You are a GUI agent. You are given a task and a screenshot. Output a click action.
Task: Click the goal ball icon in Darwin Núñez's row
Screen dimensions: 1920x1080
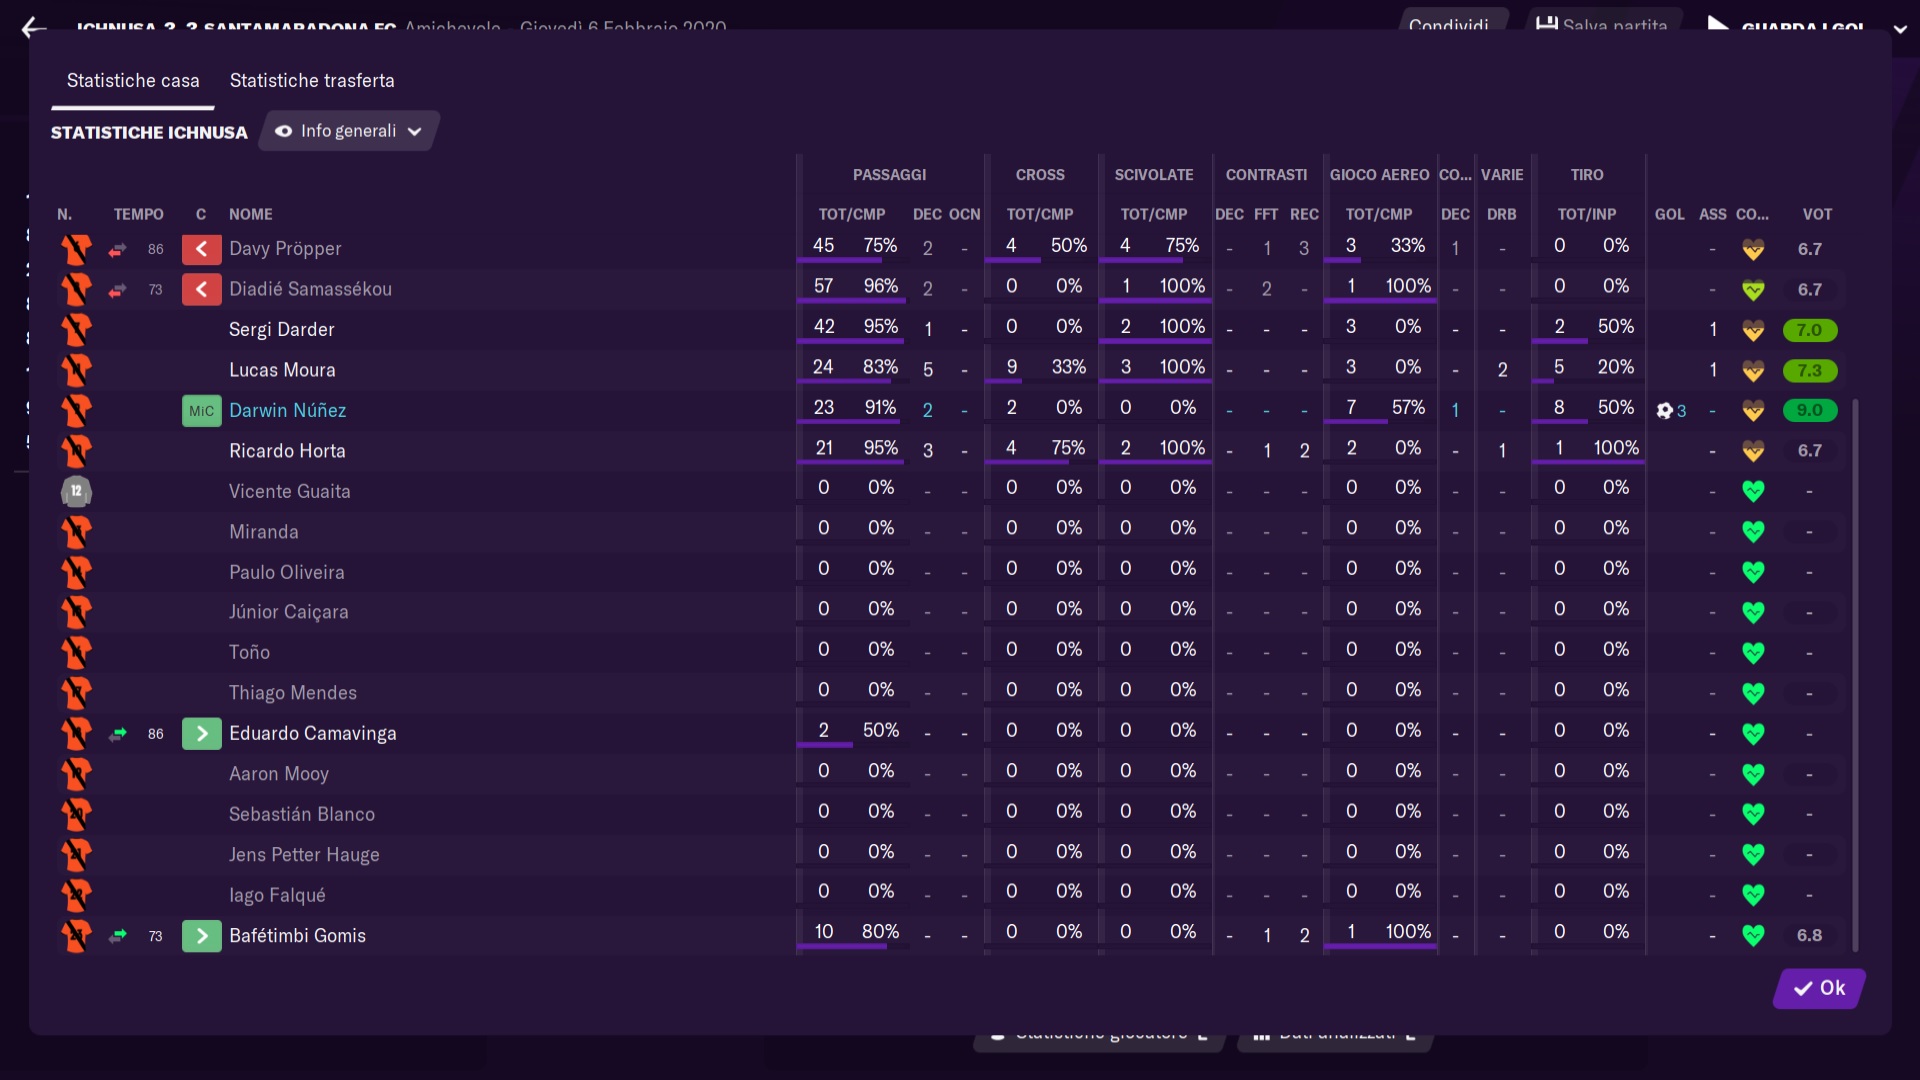1664,411
